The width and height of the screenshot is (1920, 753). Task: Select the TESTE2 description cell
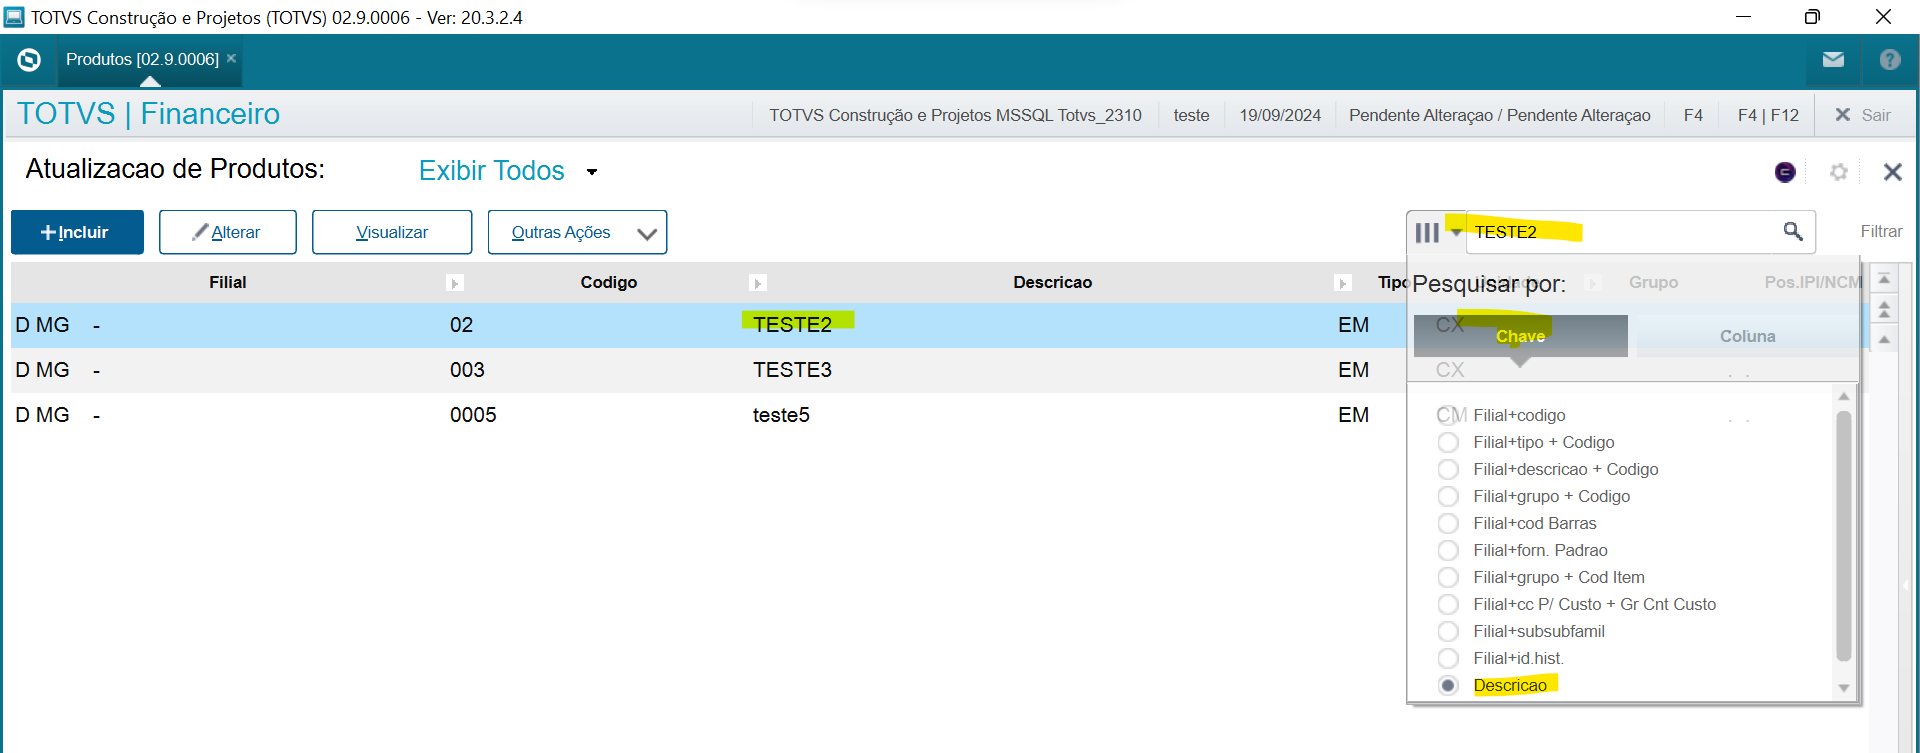792,325
